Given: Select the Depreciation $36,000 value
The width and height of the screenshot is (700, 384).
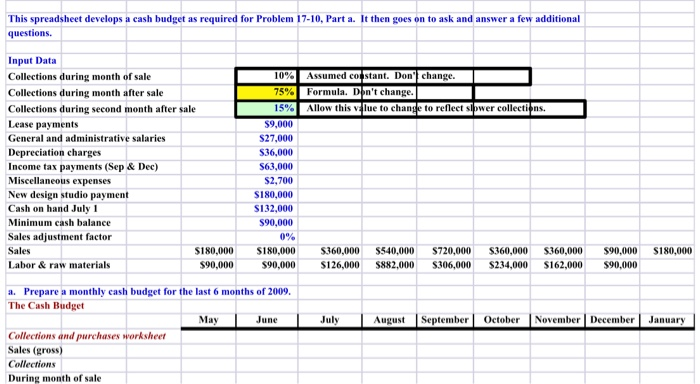Looking at the screenshot, I should coord(276,152).
